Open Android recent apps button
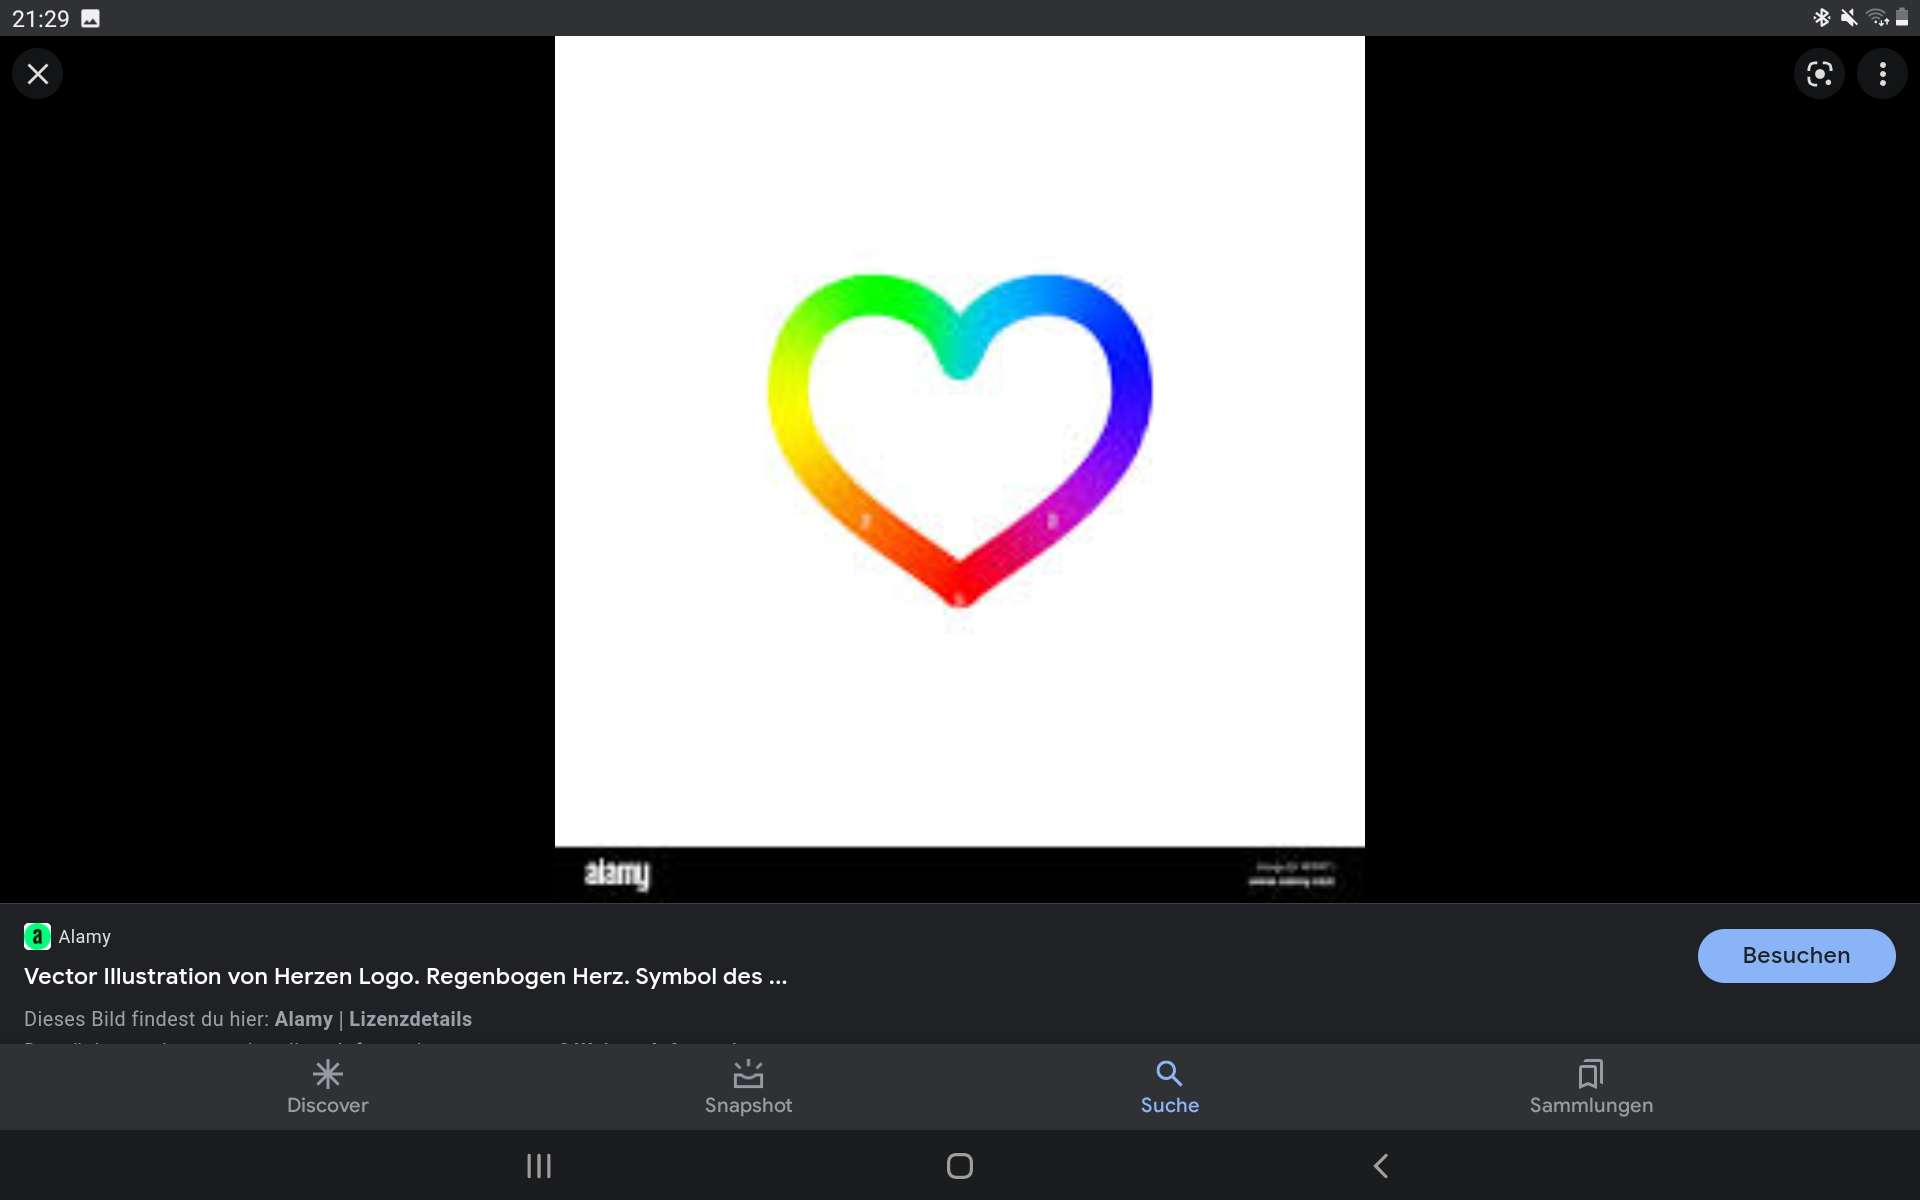 pos(539,1166)
